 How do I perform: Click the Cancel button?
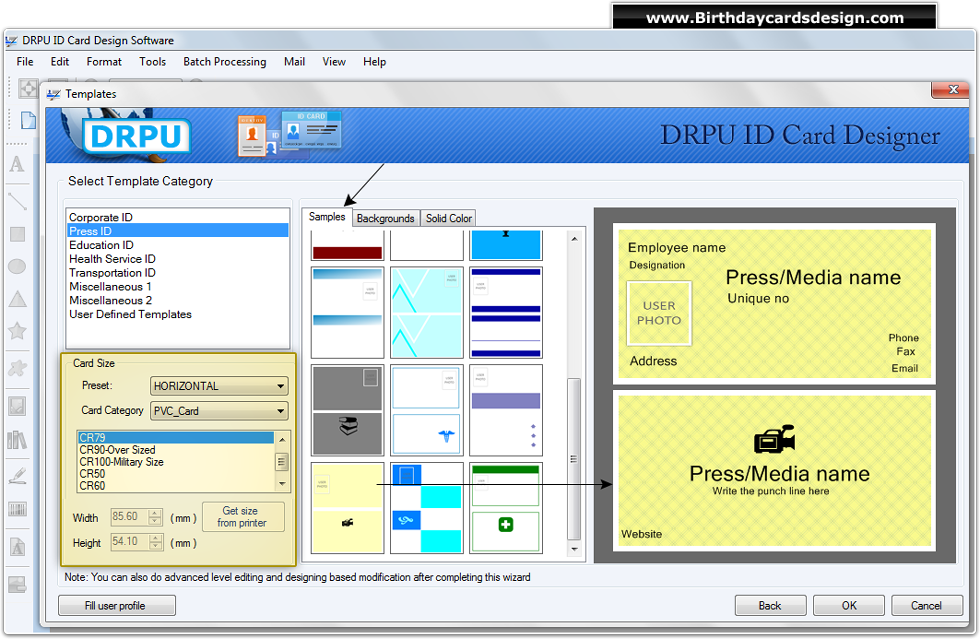[926, 605]
